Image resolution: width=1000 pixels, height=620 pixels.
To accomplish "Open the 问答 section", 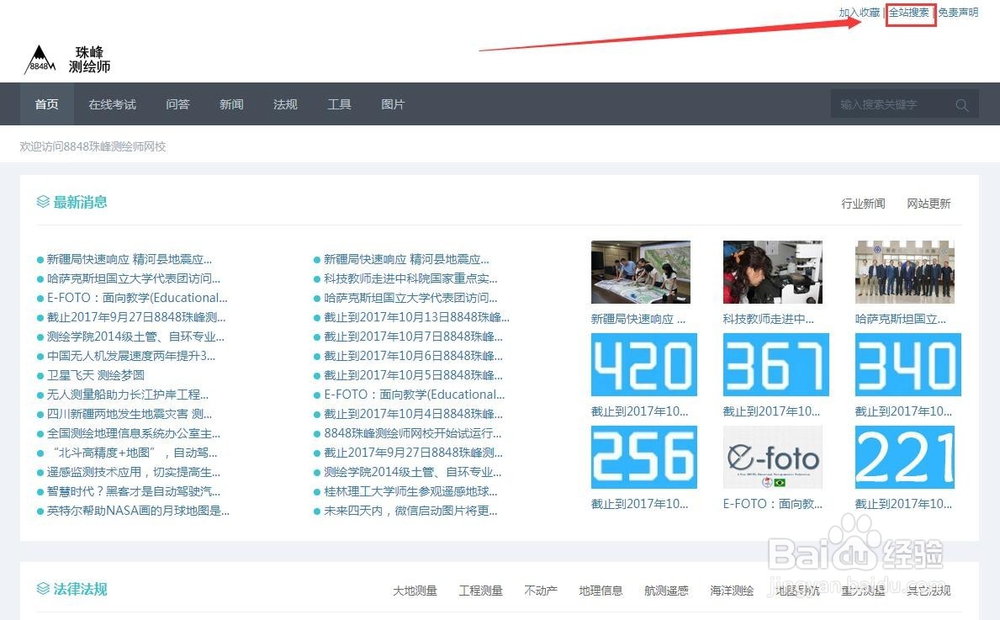I will click(177, 104).
